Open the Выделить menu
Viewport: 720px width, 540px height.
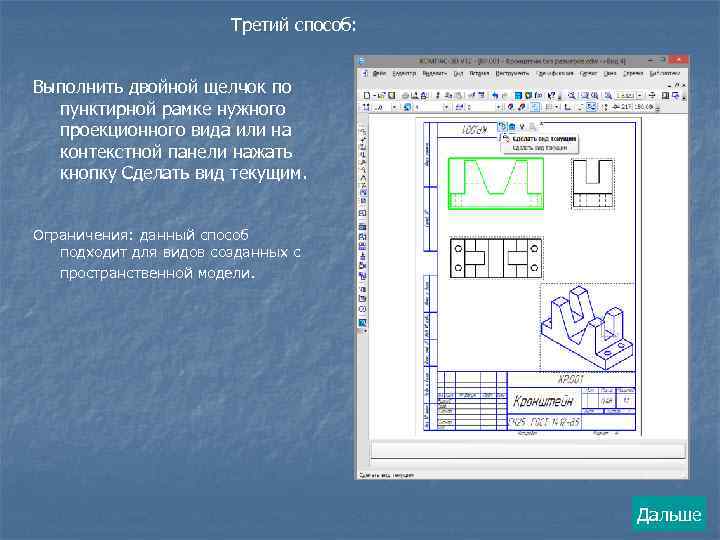coord(434,73)
